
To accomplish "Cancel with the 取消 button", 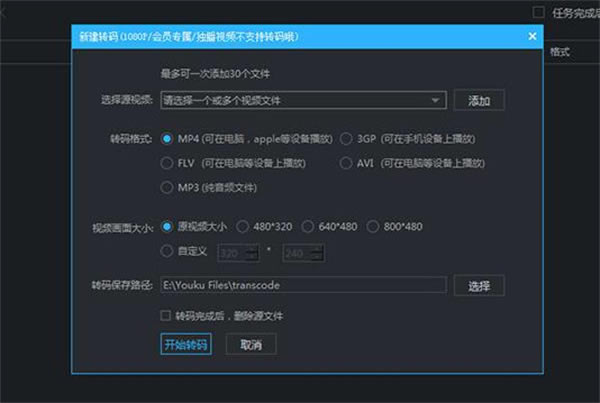I will [x=251, y=344].
